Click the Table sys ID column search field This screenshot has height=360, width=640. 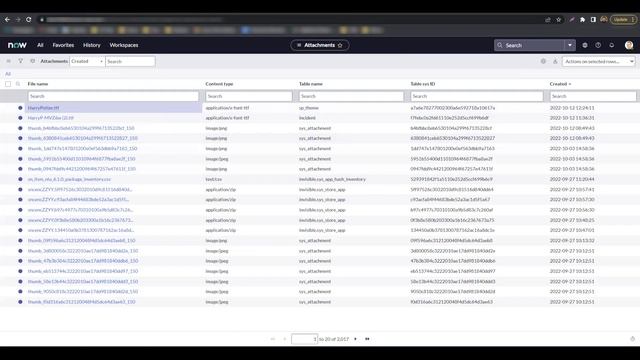pyautogui.click(x=477, y=96)
